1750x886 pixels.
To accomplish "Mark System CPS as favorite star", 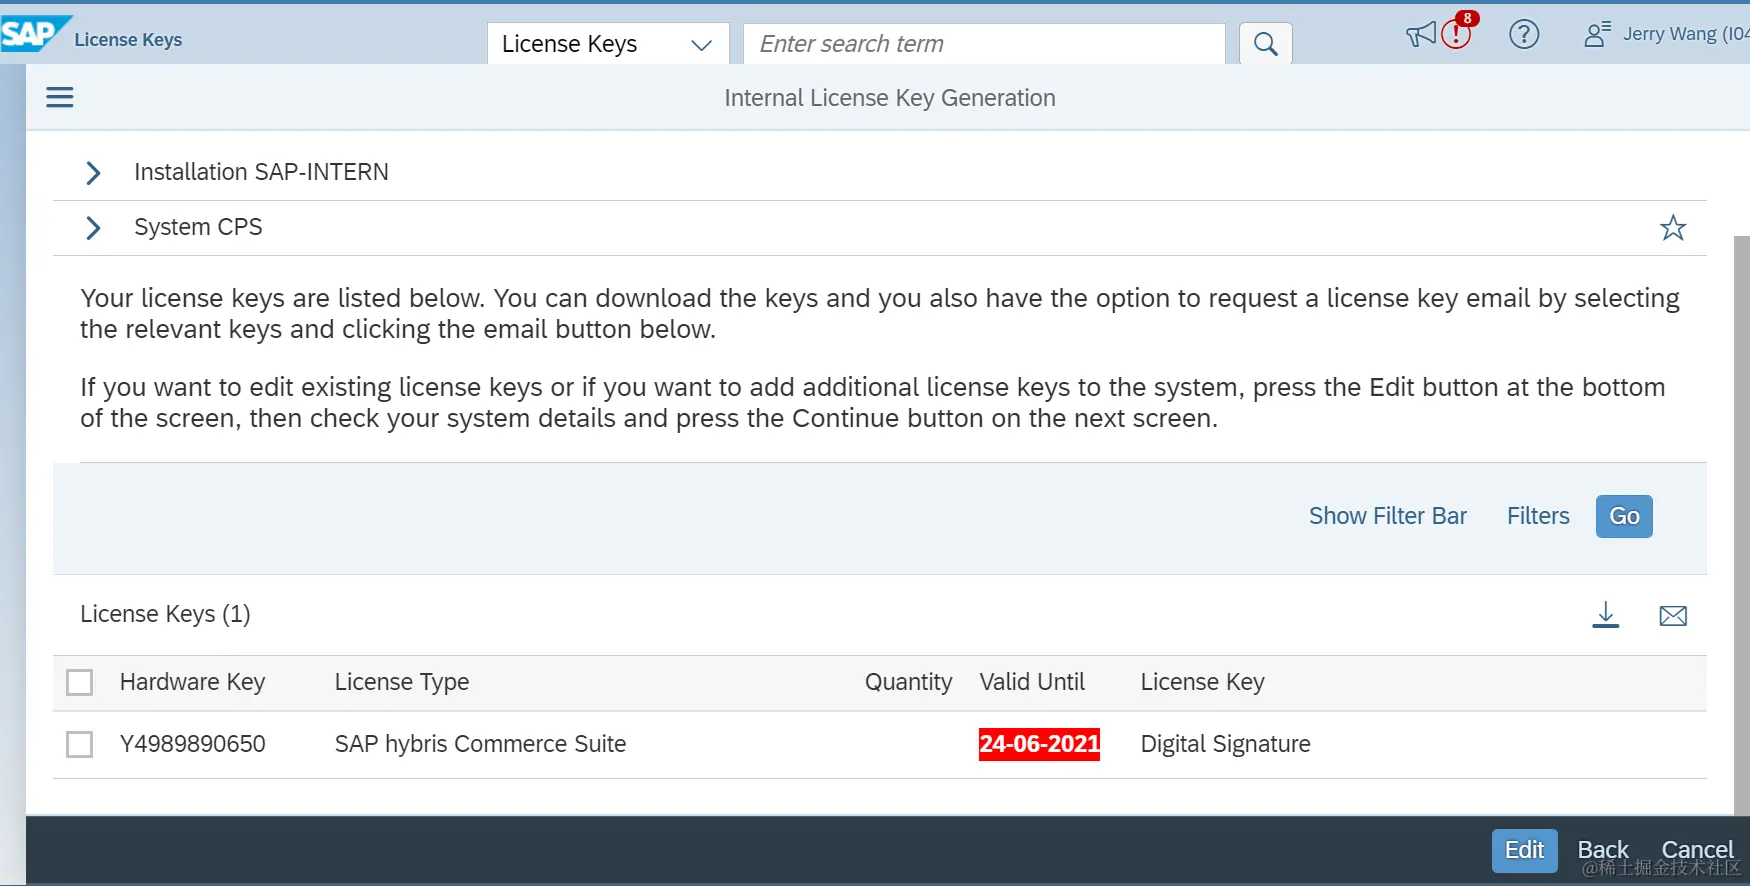I will point(1673,228).
